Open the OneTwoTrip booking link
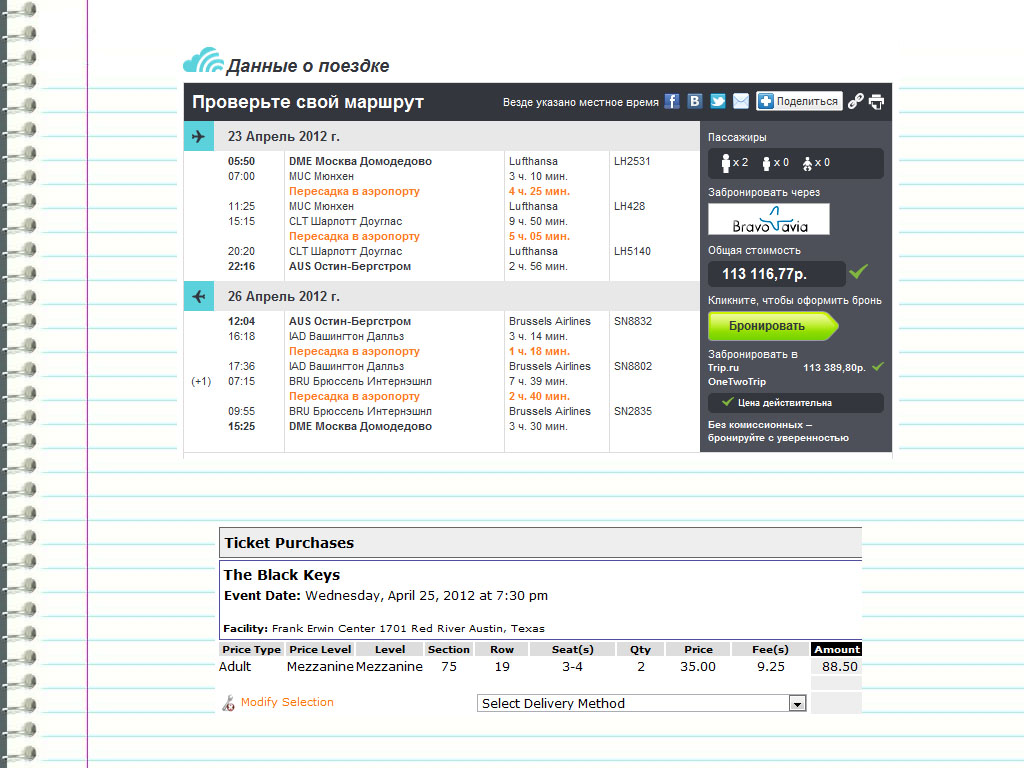1024x768 pixels. pos(737,381)
